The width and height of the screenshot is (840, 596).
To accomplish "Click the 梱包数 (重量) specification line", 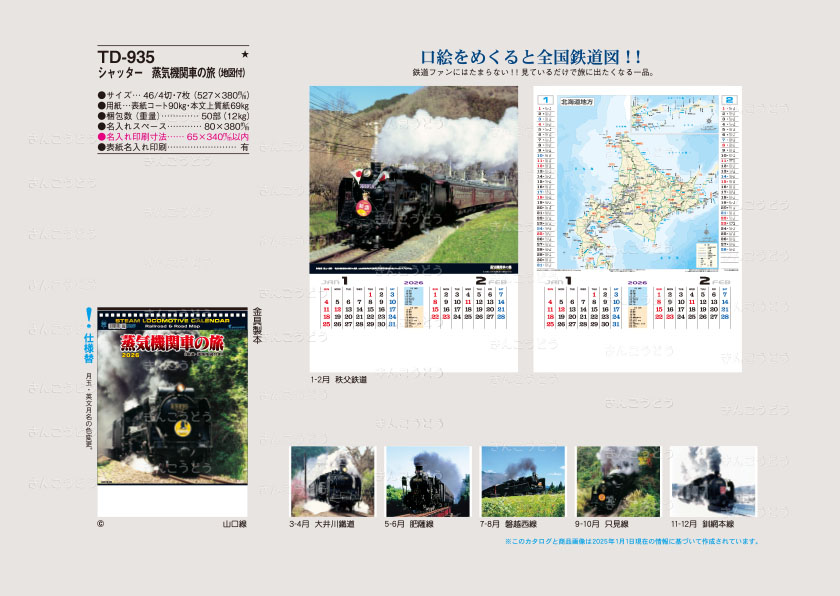I will pyautogui.click(x=174, y=116).
